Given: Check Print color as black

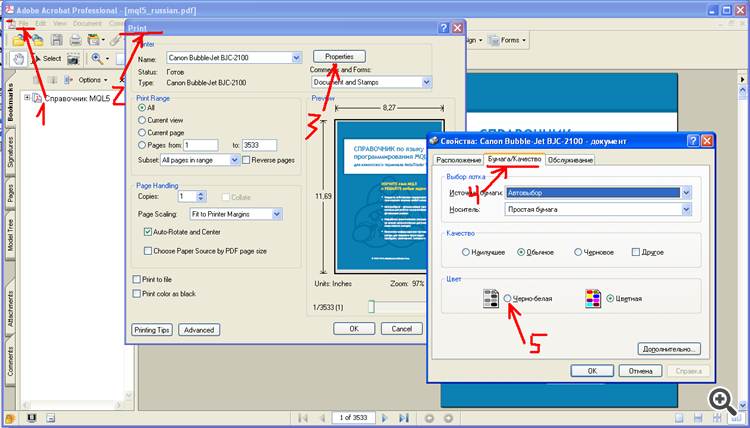Looking at the screenshot, I should (x=137, y=294).
